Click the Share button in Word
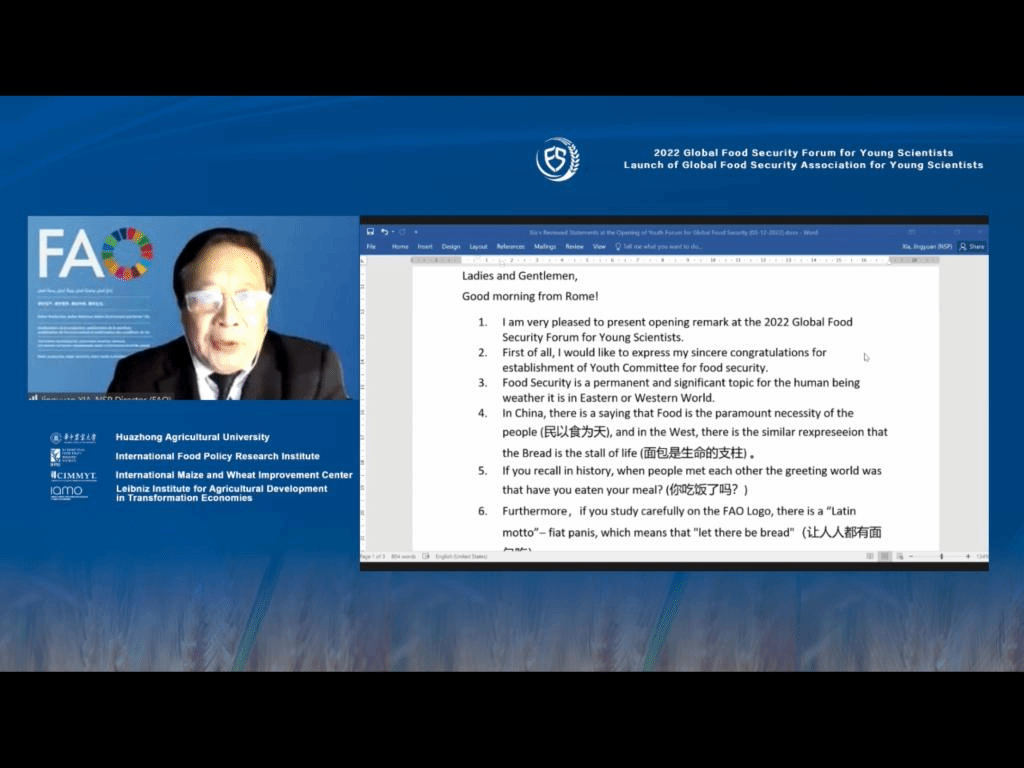 coord(971,246)
